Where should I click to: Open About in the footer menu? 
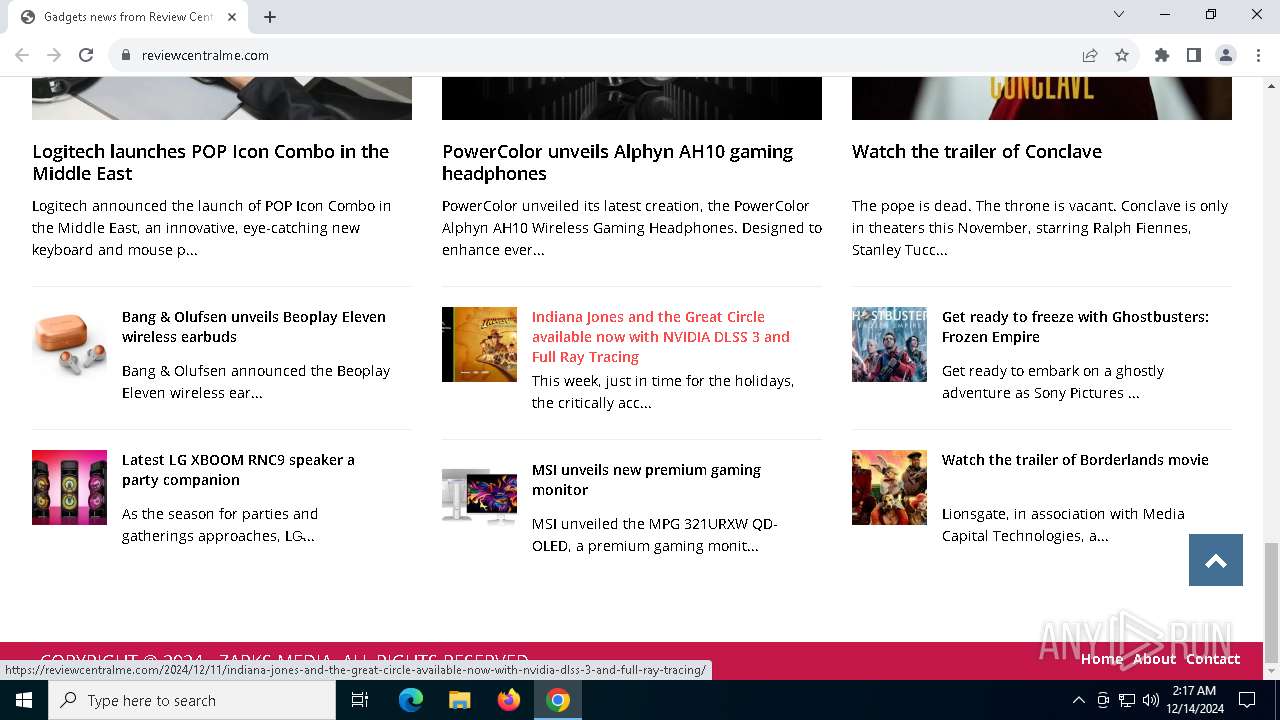click(1154, 659)
